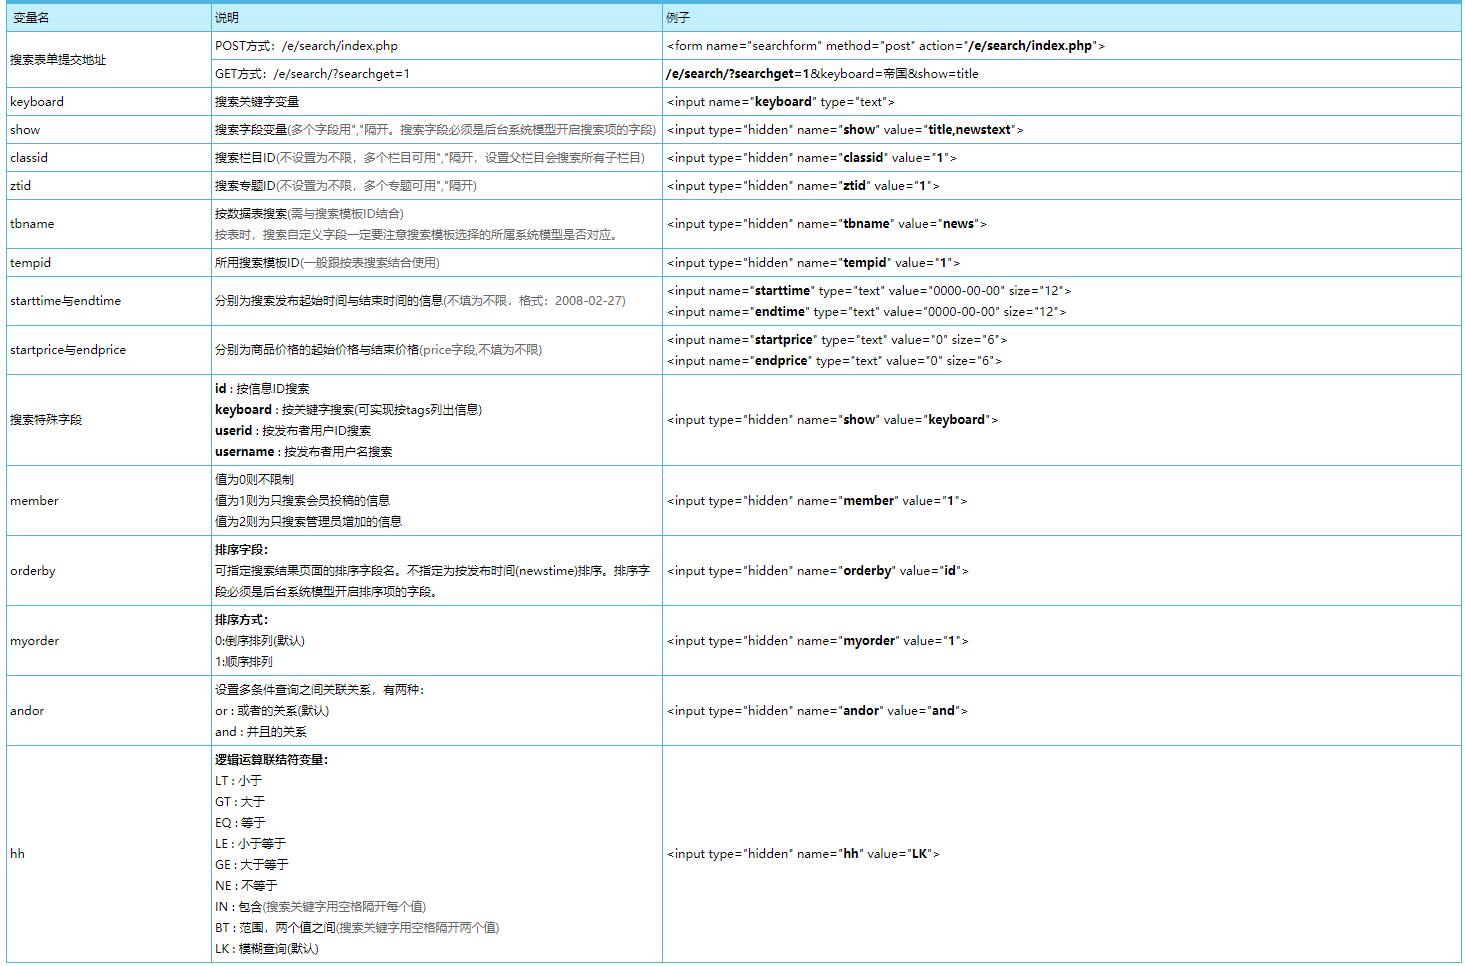Click the 1:顺序排列 description under myorder
This screenshot has width=1465, height=966.
click(x=244, y=662)
